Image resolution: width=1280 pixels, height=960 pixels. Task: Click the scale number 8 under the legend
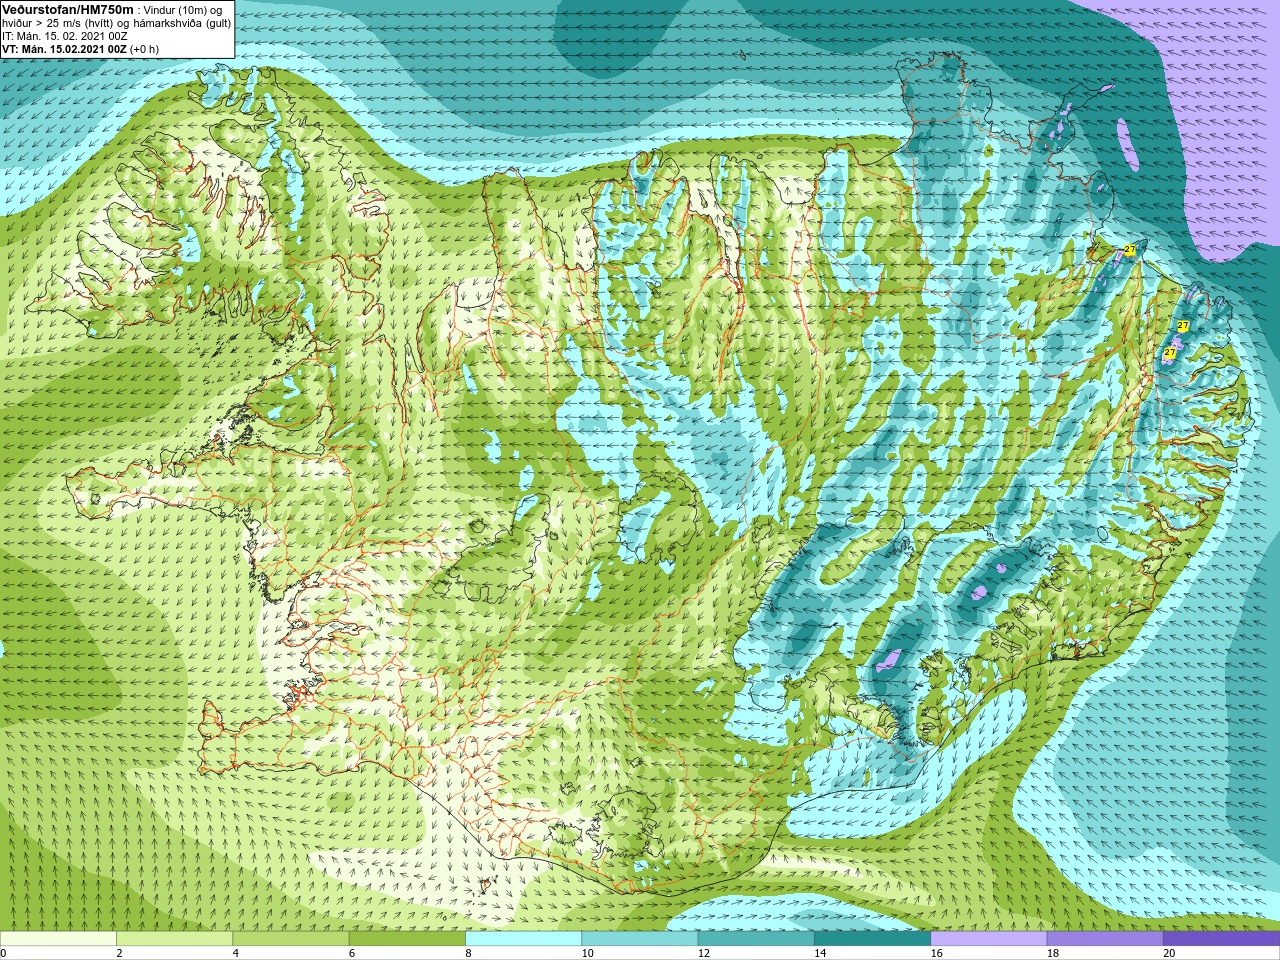(468, 953)
